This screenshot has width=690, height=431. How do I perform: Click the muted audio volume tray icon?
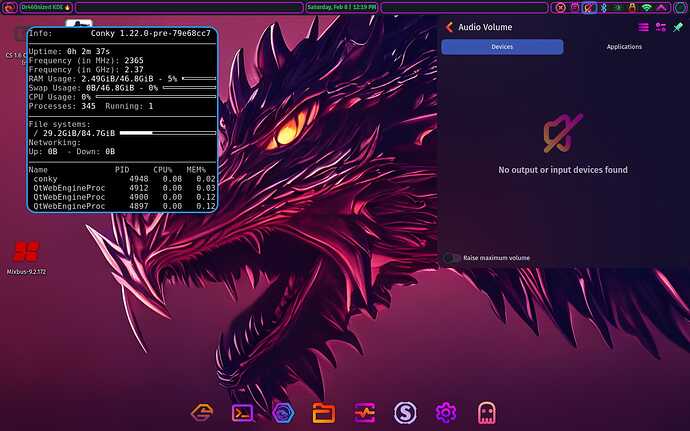589,7
